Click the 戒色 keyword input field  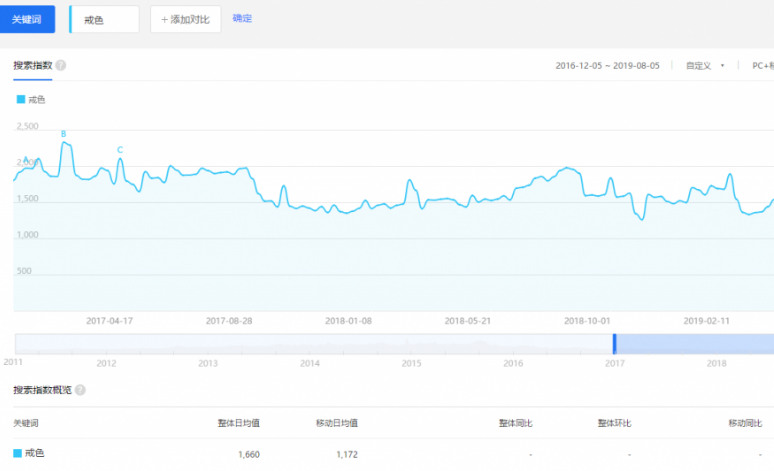pyautogui.click(x=105, y=19)
